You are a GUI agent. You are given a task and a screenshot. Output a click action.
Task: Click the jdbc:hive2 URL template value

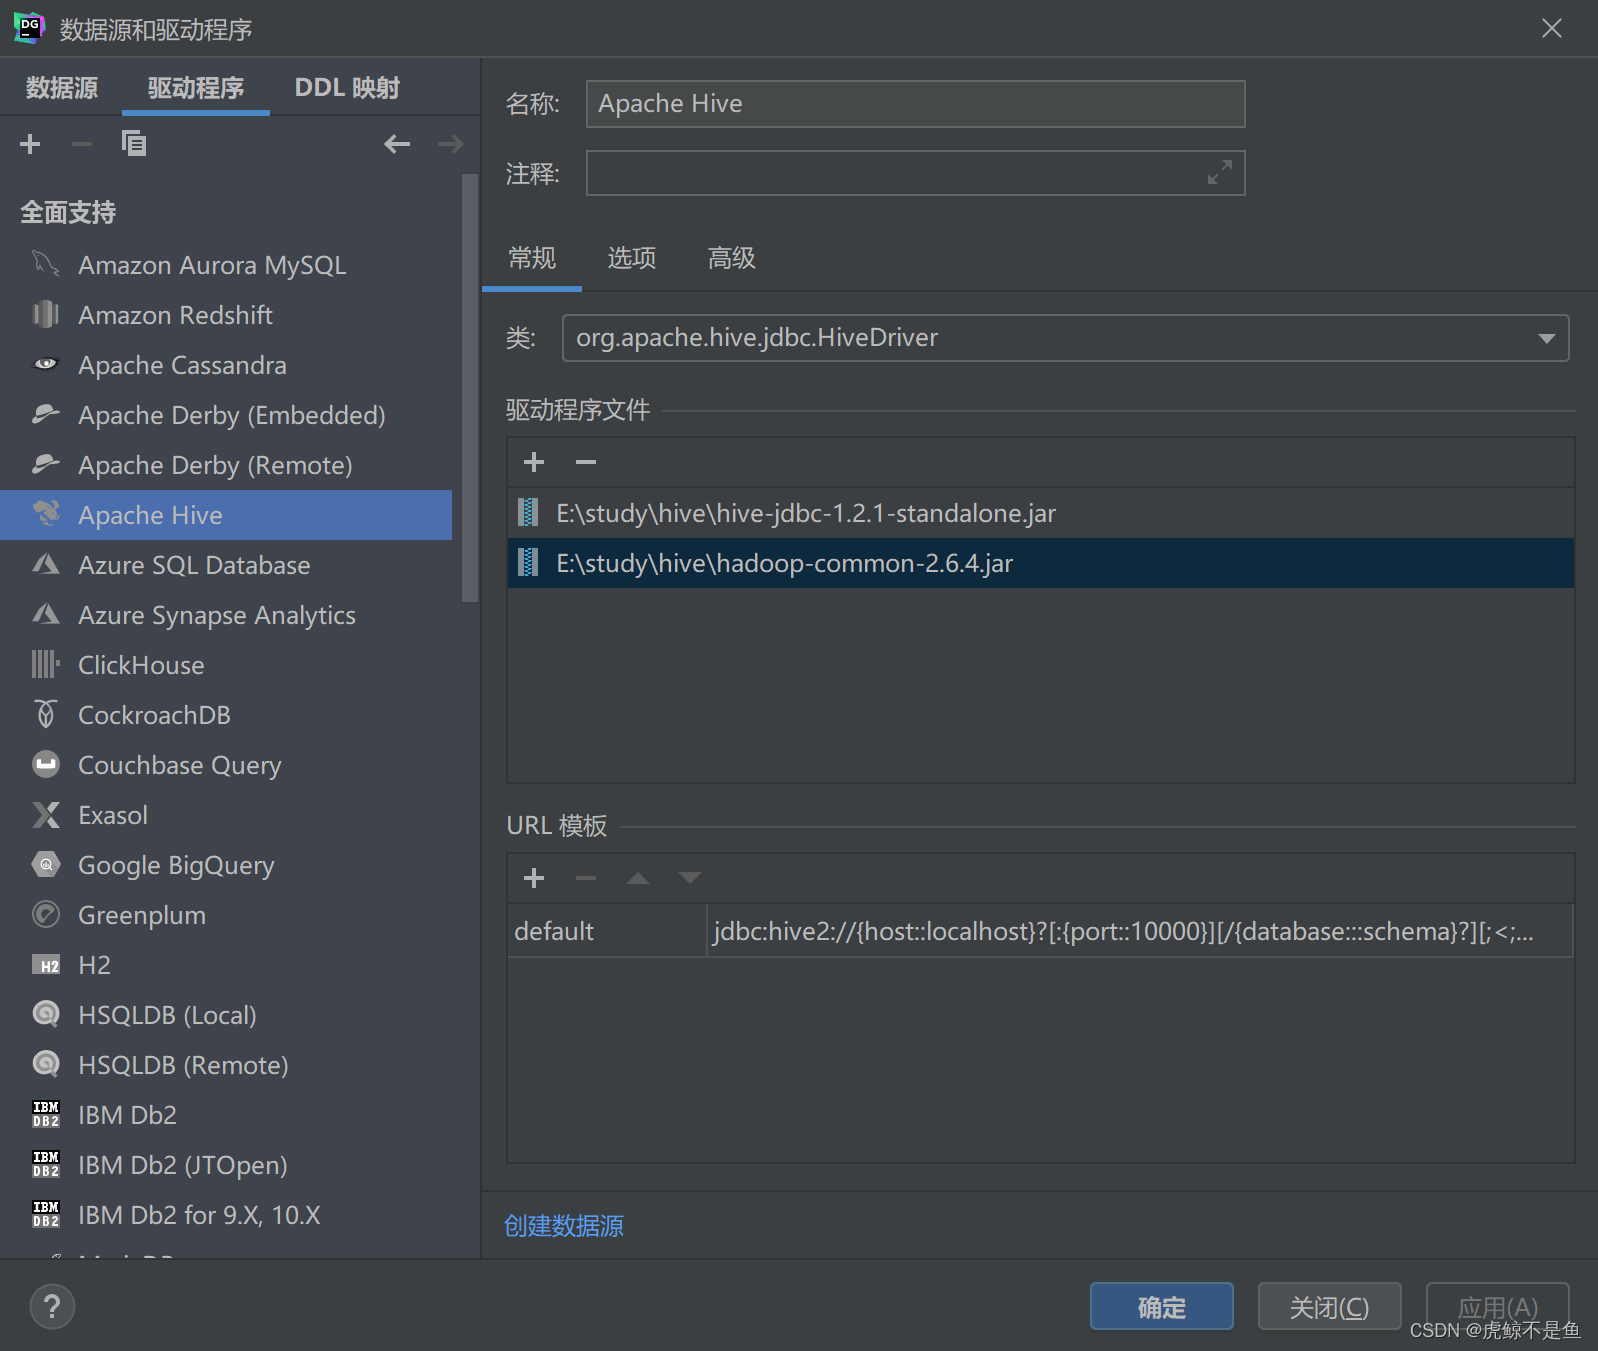tap(1140, 931)
